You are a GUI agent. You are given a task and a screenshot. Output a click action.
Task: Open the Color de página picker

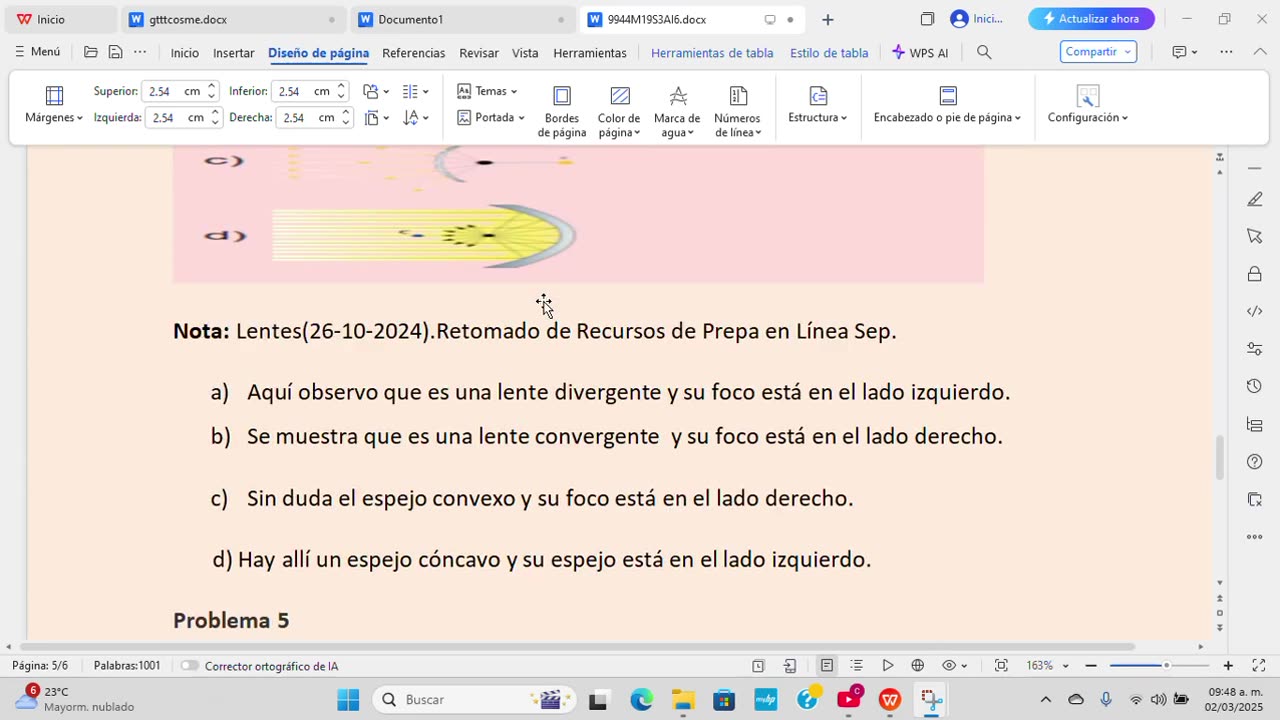click(619, 111)
